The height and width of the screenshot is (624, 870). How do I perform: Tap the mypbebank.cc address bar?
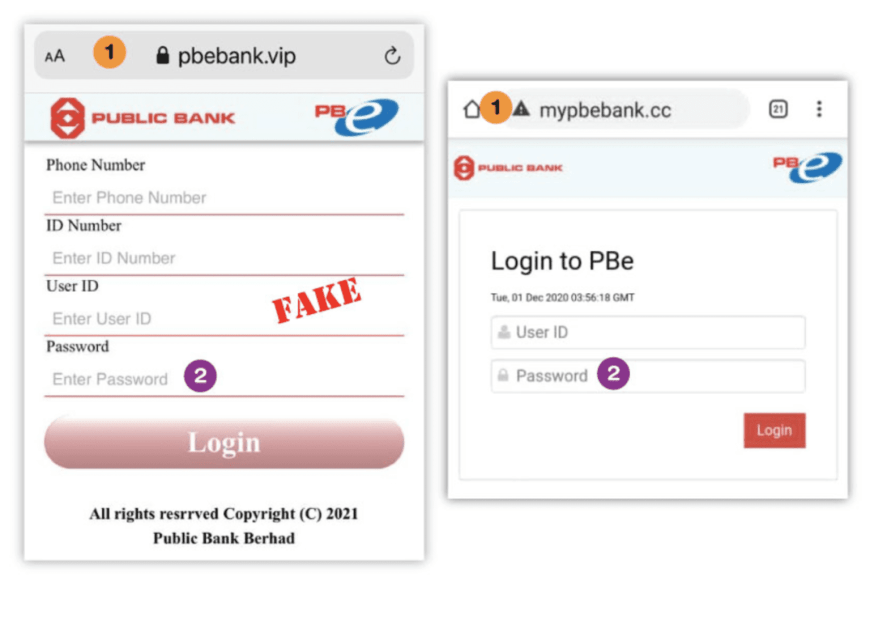click(625, 109)
